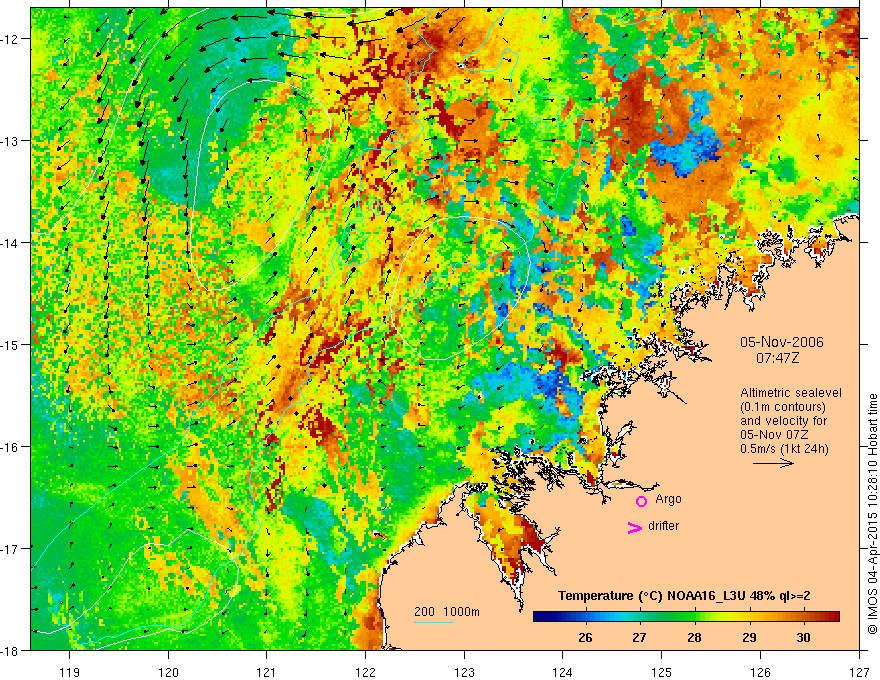
Task: Click longitude axis label 120
Action: tap(168, 672)
